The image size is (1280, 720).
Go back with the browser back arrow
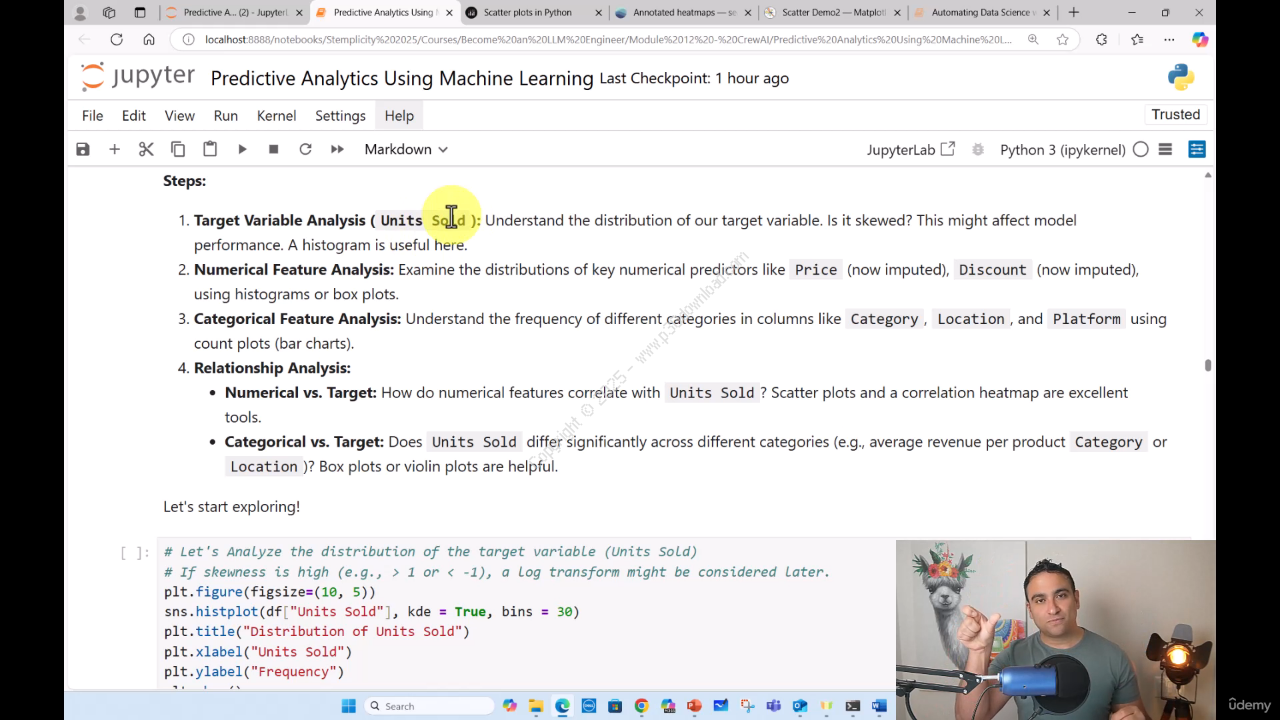(x=84, y=39)
